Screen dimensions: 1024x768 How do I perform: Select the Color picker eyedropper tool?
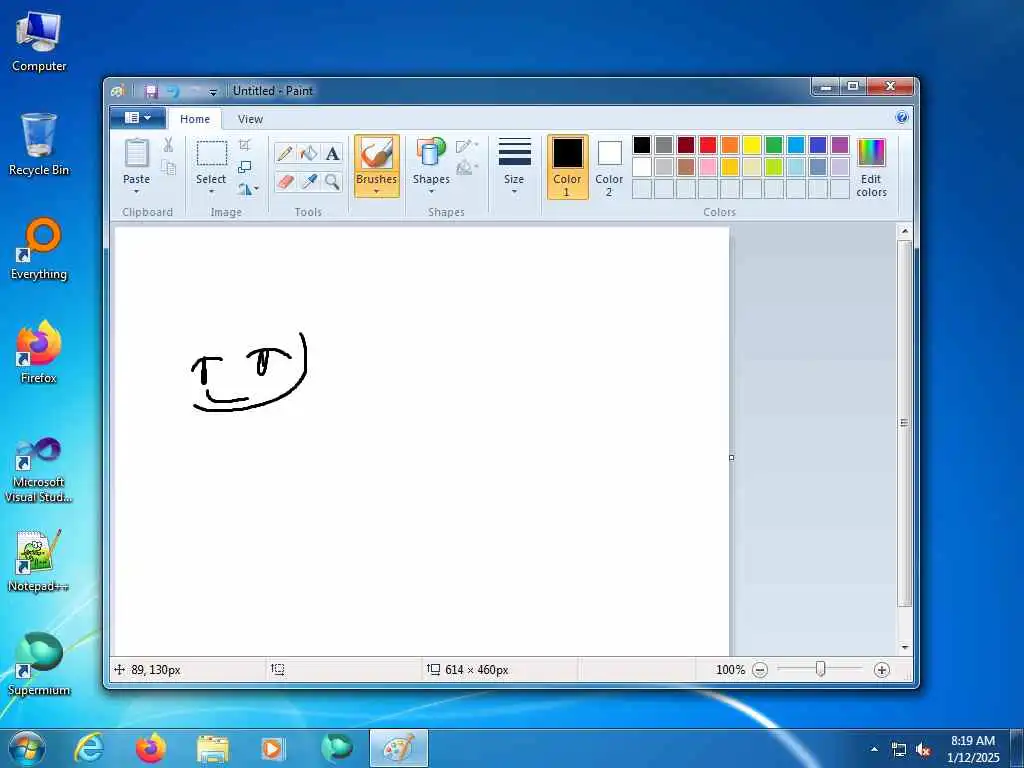pyautogui.click(x=308, y=182)
